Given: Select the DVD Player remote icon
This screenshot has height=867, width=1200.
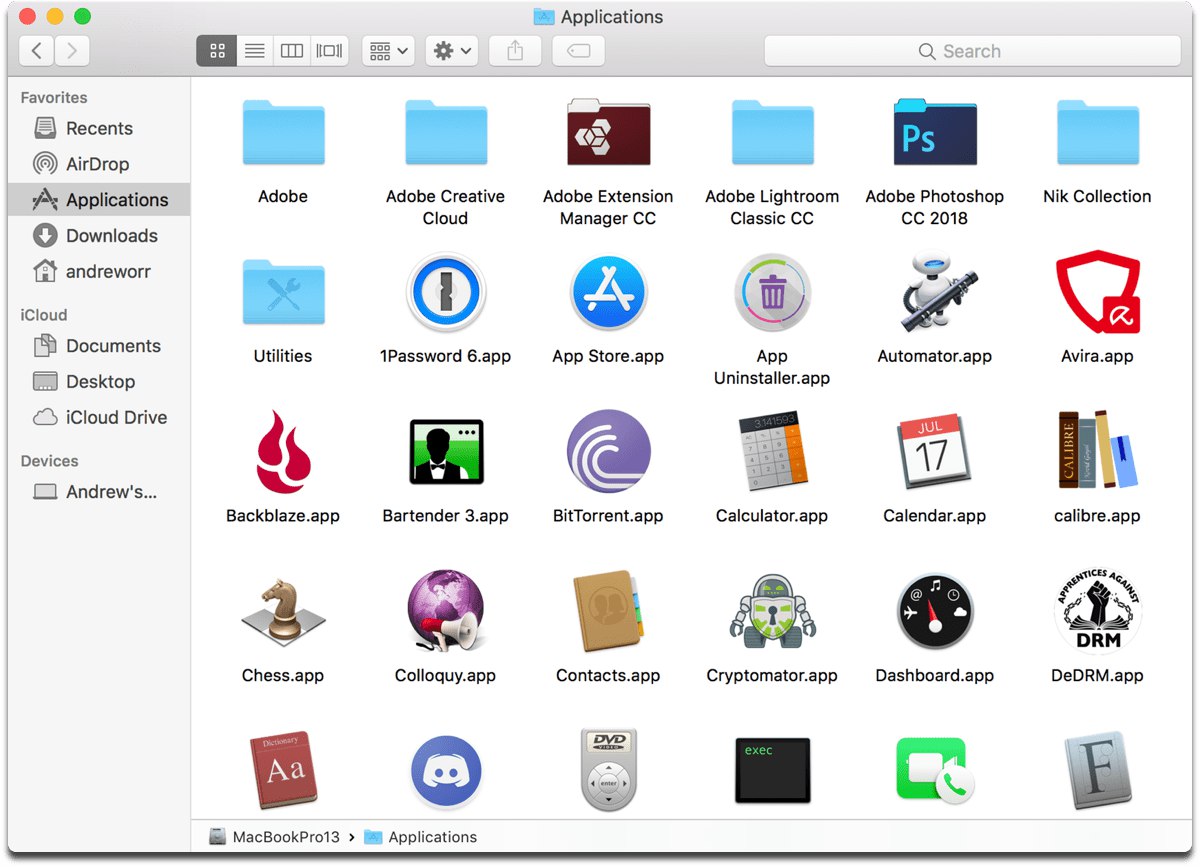Looking at the screenshot, I should [x=608, y=770].
